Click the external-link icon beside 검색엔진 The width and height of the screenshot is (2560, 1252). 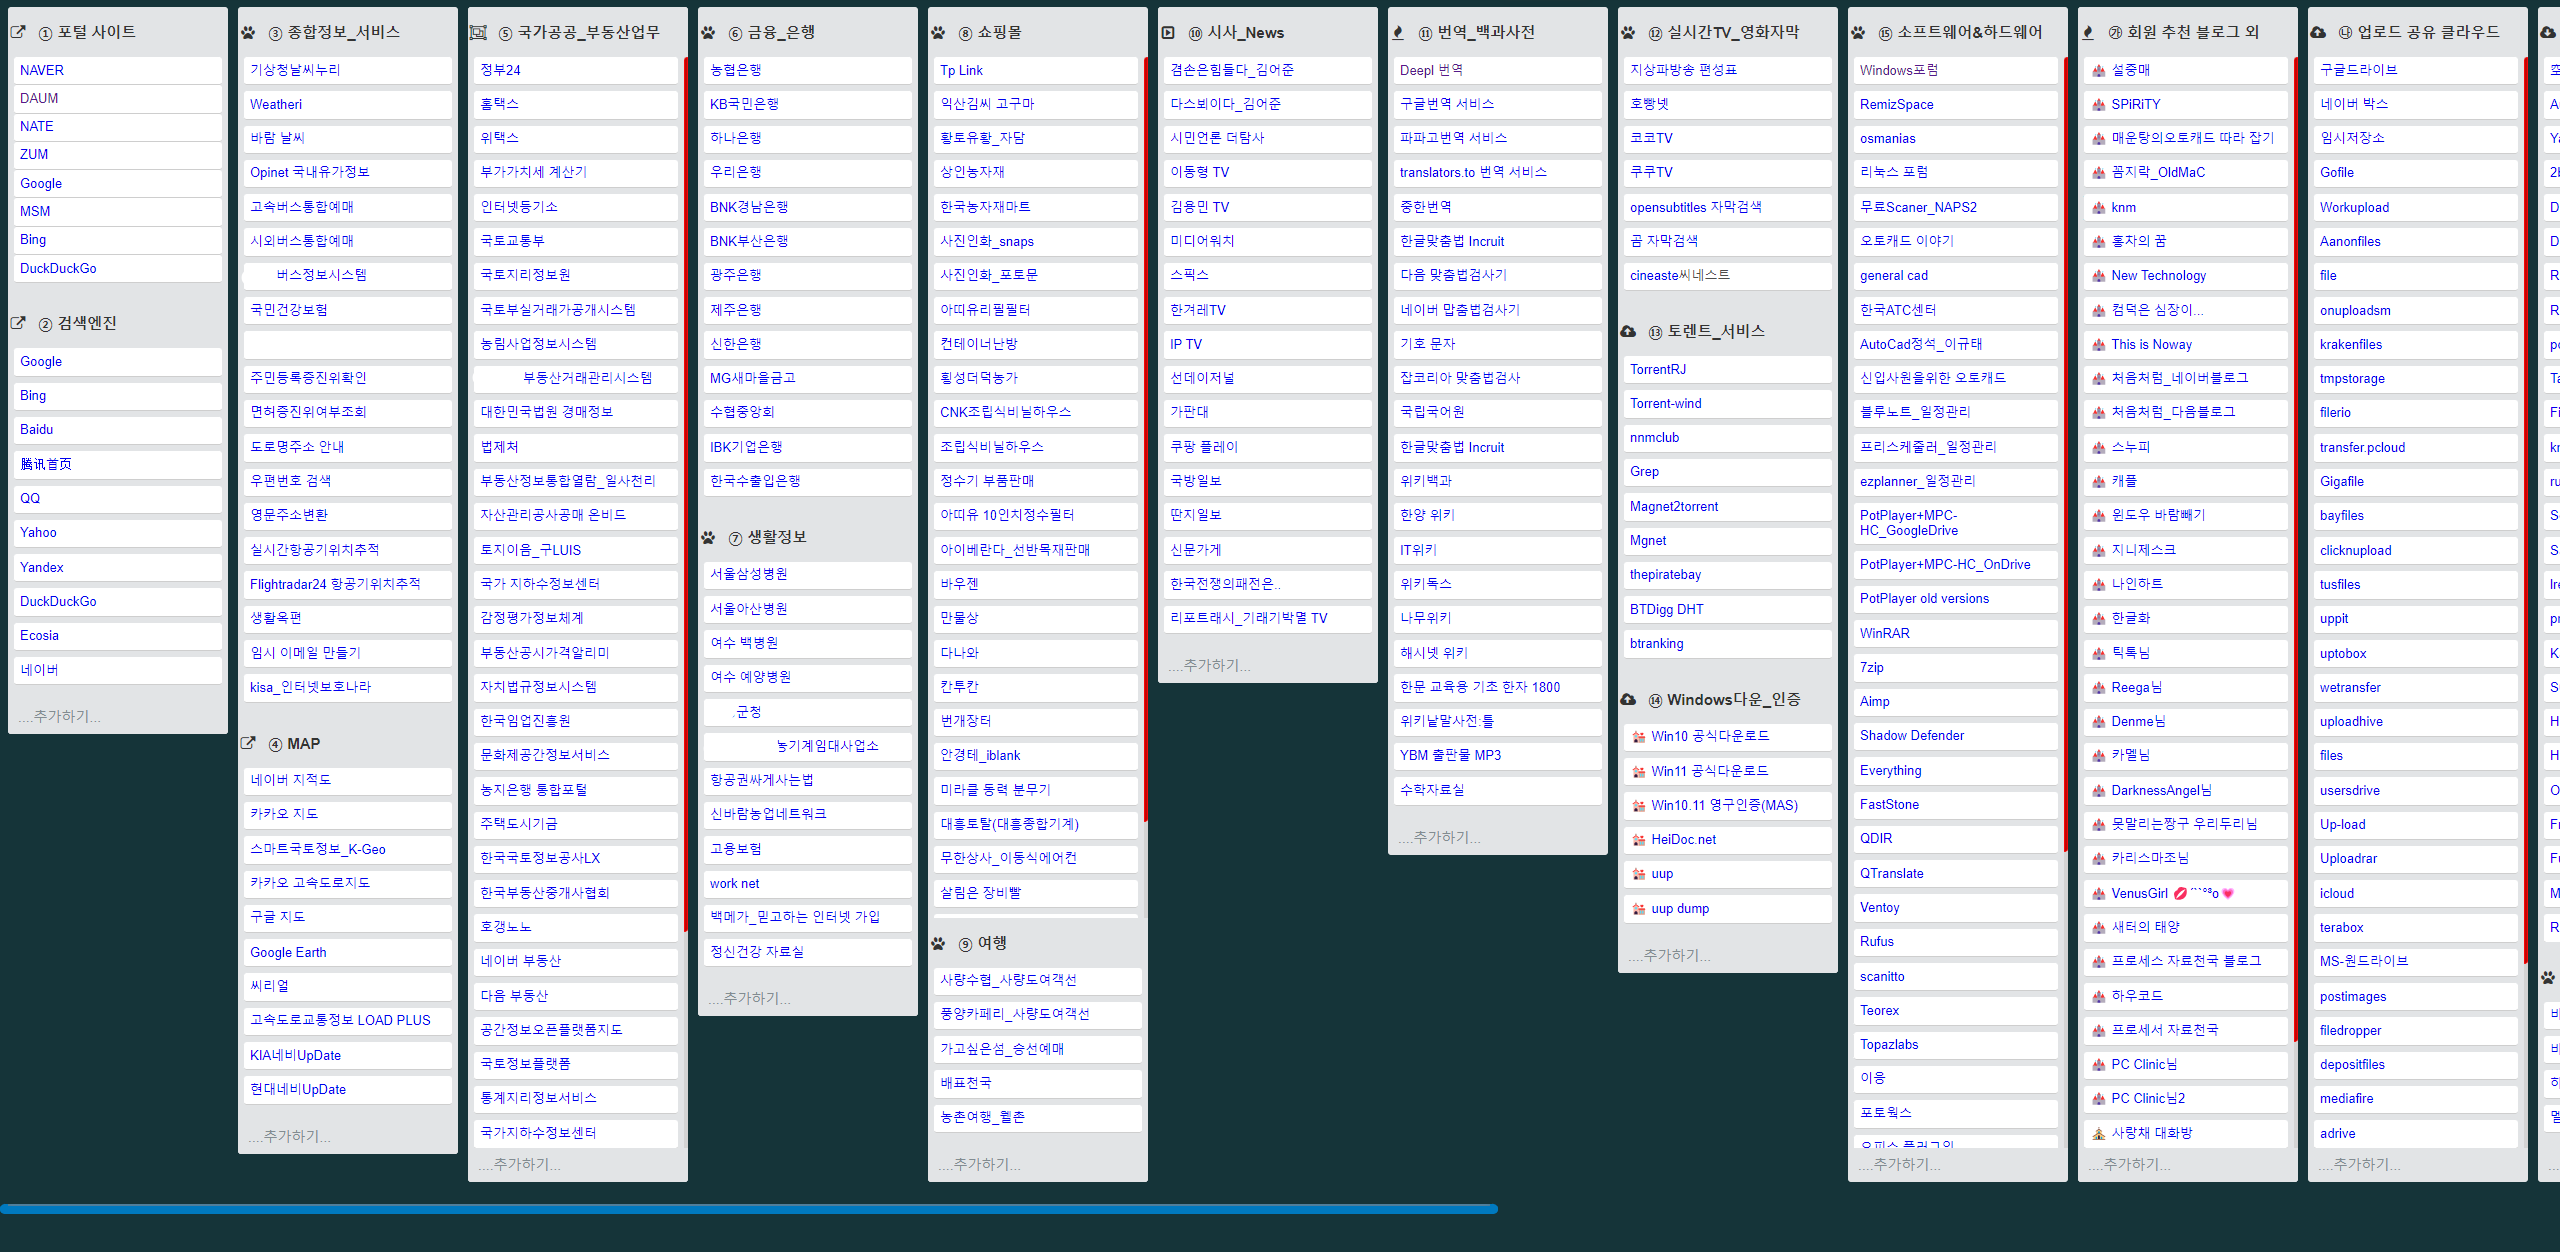[x=18, y=323]
